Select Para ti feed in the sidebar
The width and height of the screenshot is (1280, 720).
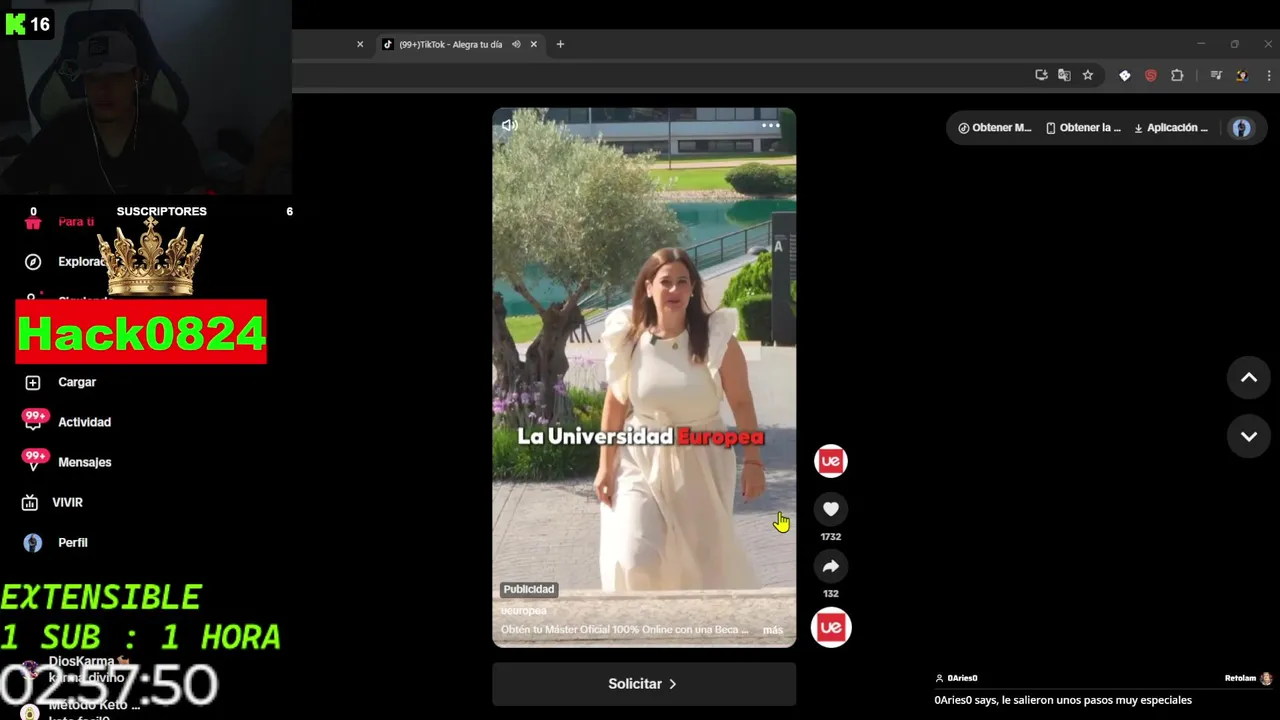click(75, 222)
